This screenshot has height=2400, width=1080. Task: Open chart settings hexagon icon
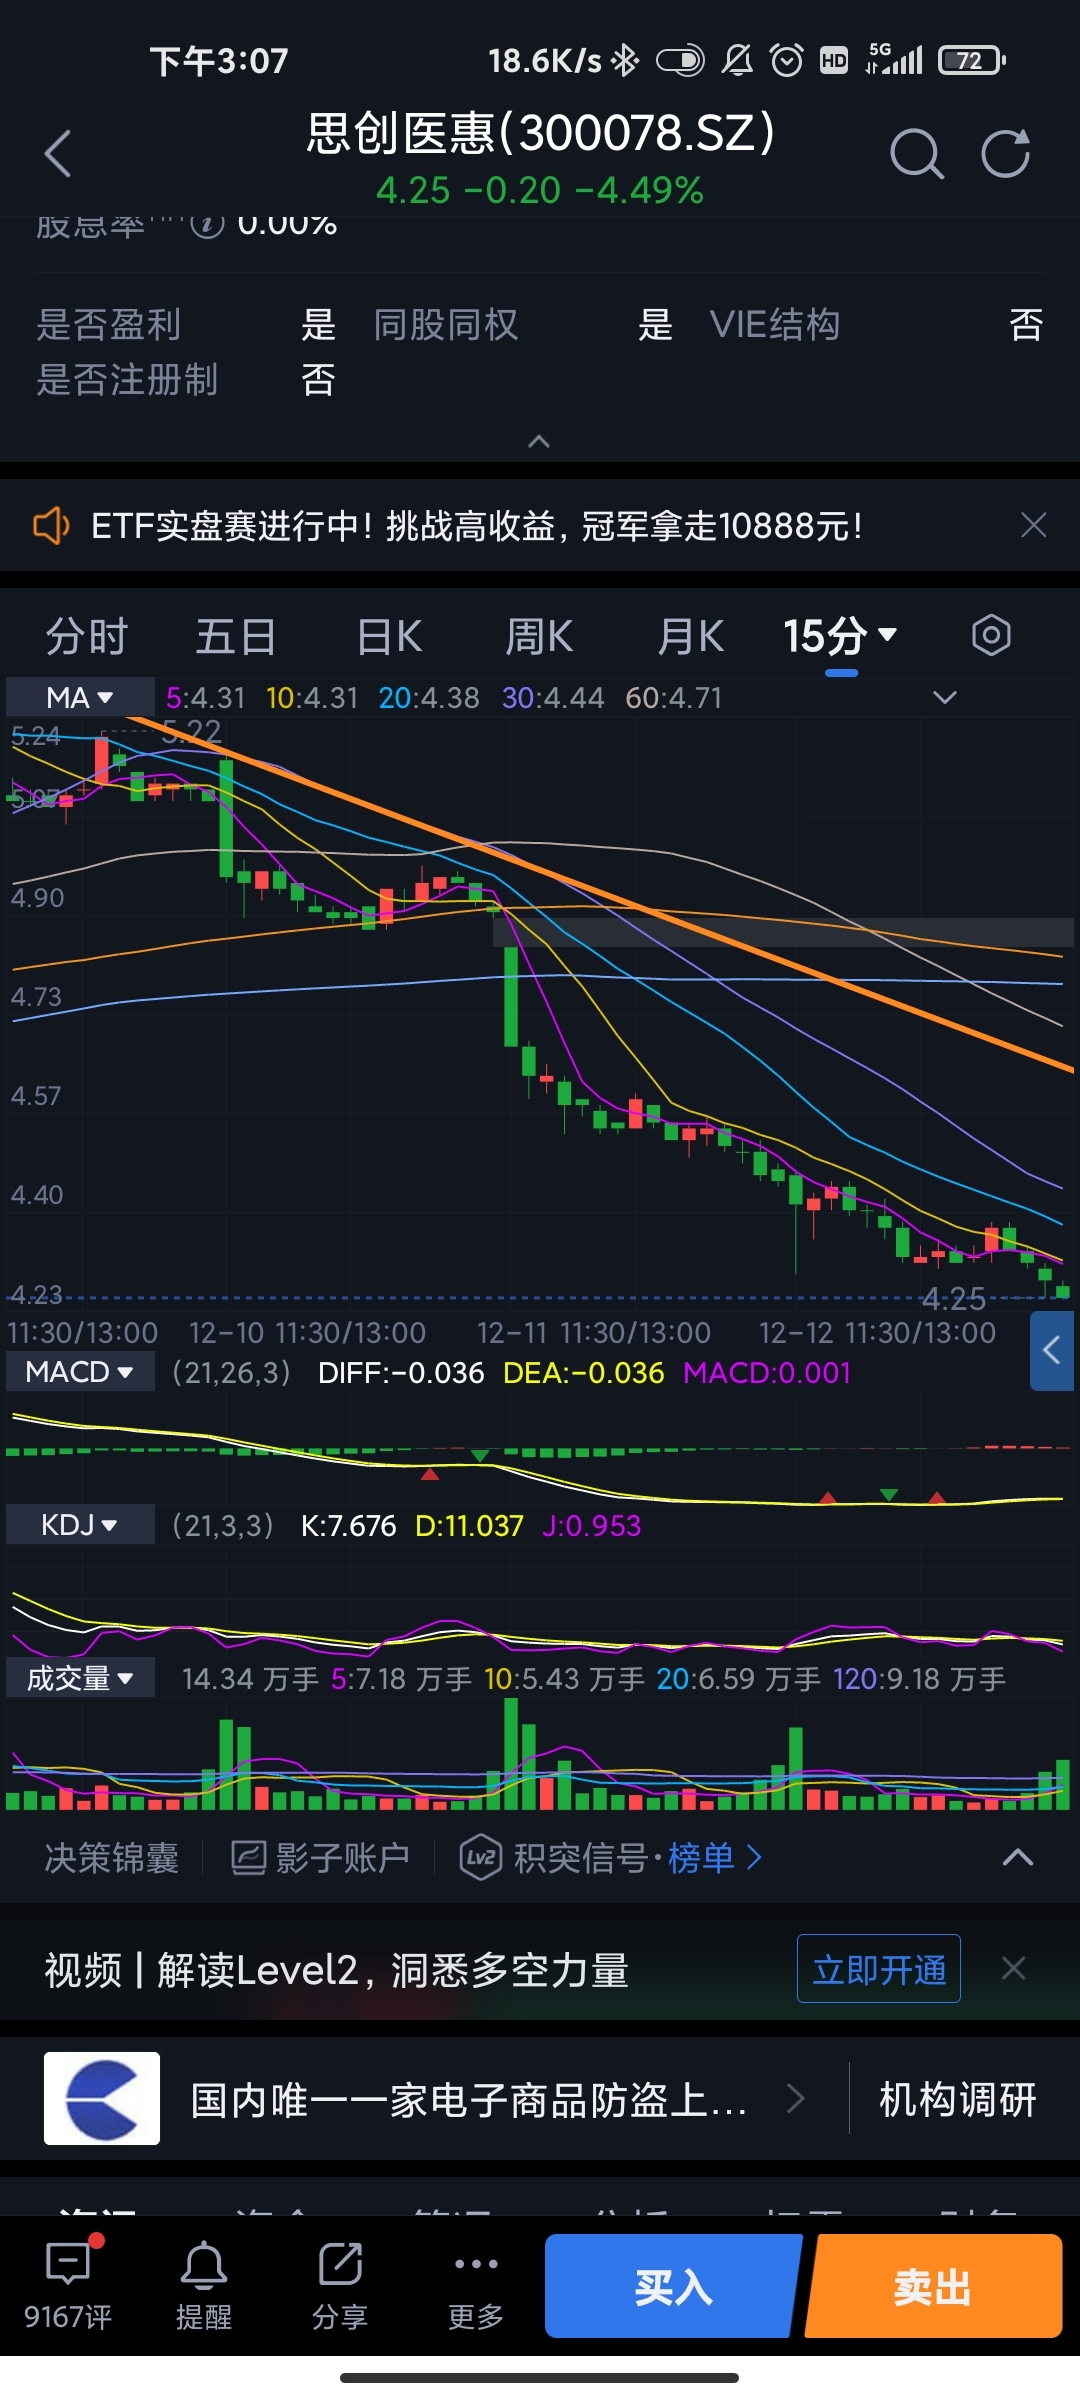click(x=991, y=635)
